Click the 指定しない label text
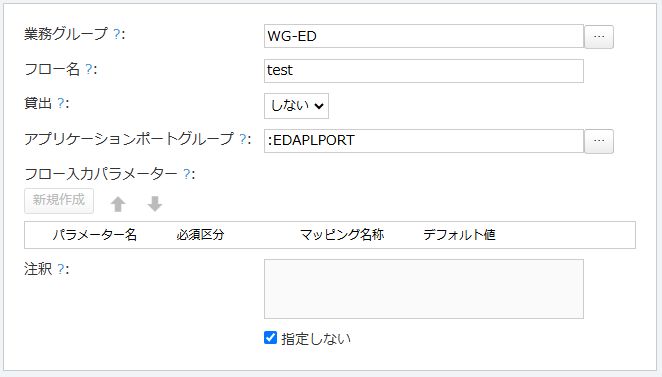 pos(316,339)
